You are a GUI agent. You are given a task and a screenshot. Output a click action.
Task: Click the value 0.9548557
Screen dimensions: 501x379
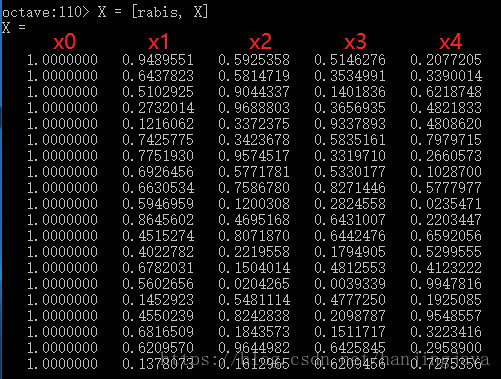tap(446, 316)
